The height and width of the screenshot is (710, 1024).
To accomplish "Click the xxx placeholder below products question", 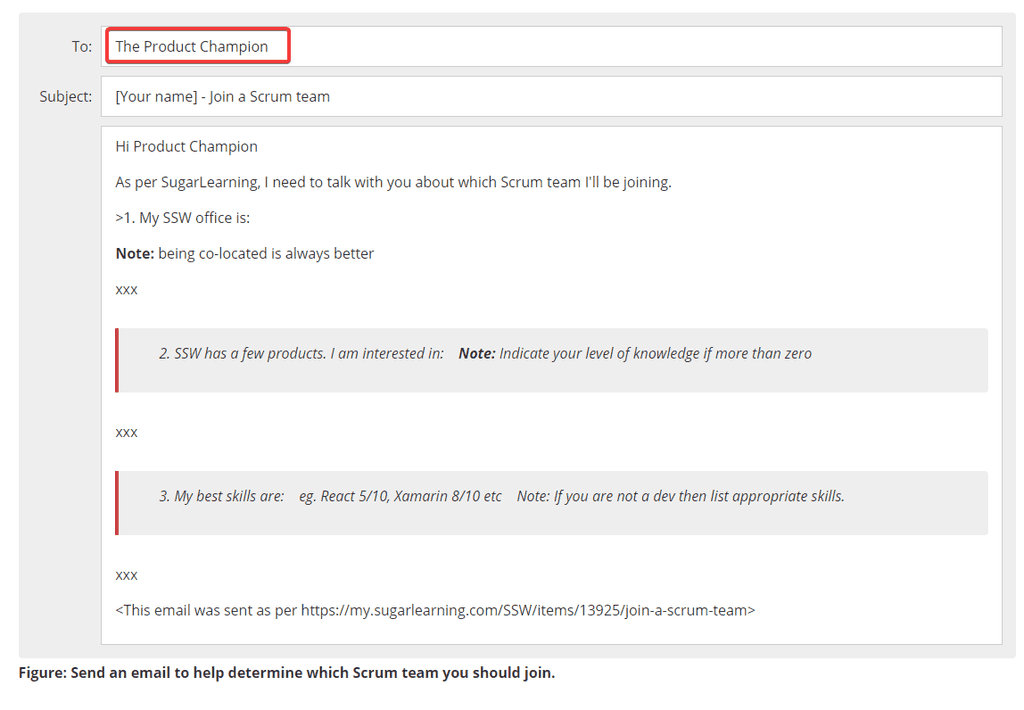I will pos(126,431).
